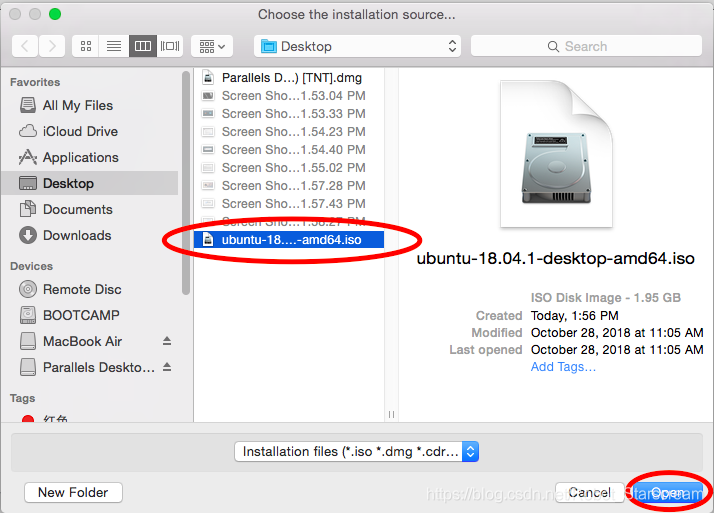Click the BOOTCAMP drive icon
The width and height of the screenshot is (714, 513).
tap(28, 315)
